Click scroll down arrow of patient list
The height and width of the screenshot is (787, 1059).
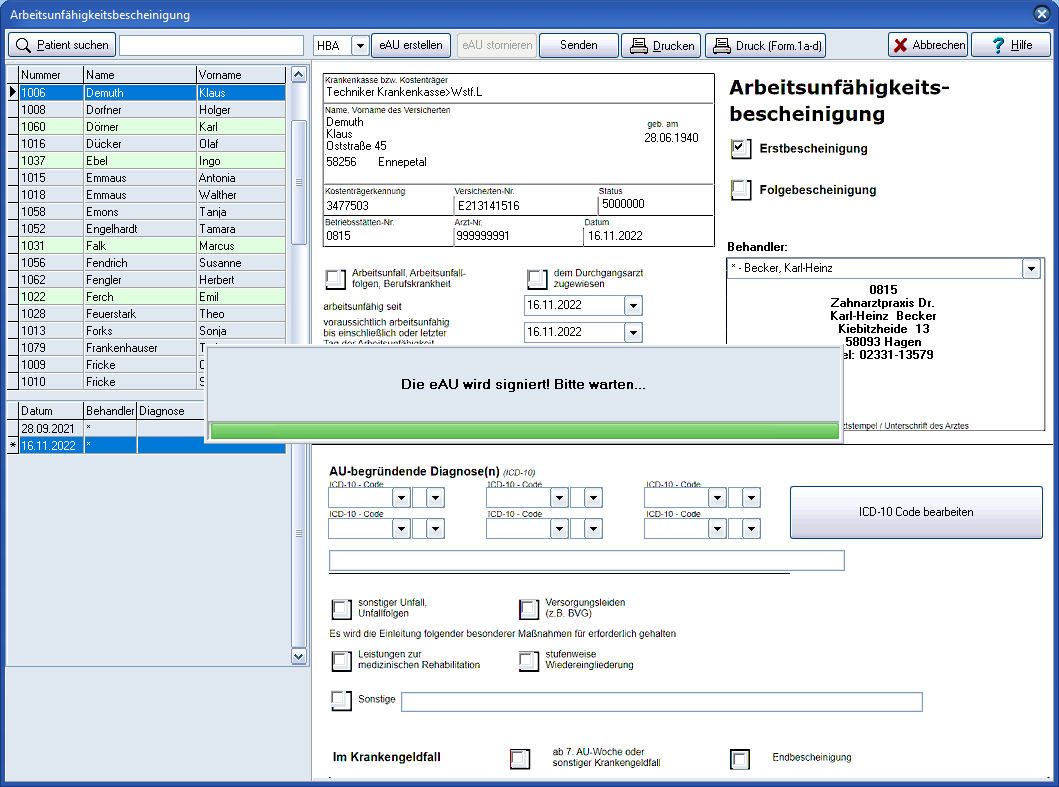(299, 656)
